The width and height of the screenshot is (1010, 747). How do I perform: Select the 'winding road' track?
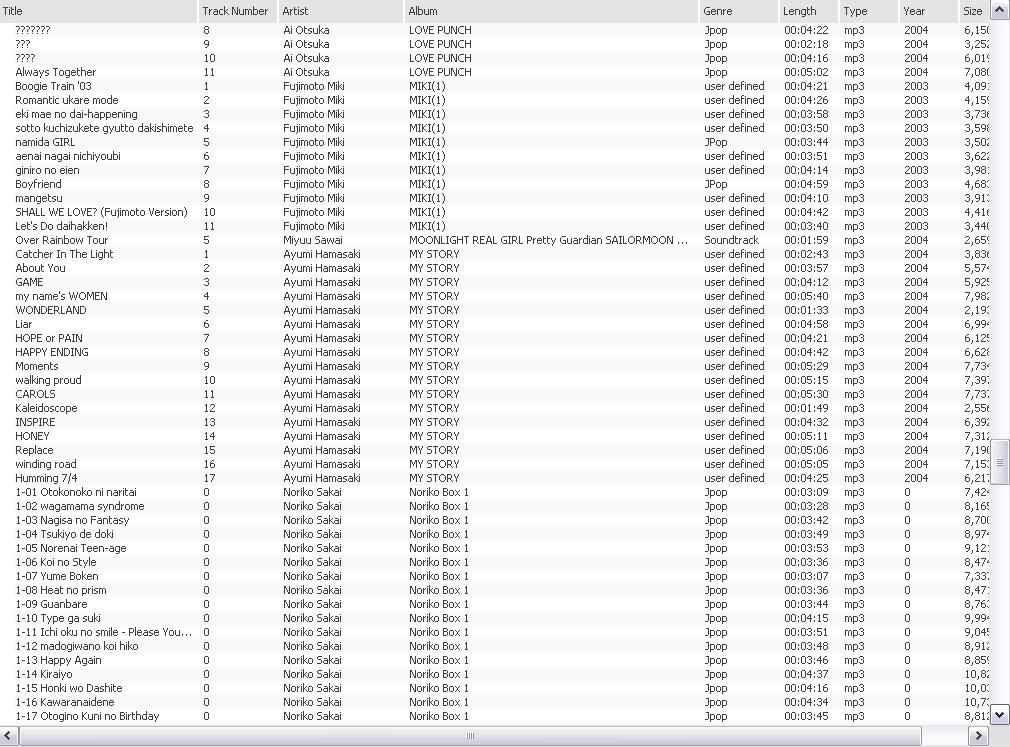point(495,464)
